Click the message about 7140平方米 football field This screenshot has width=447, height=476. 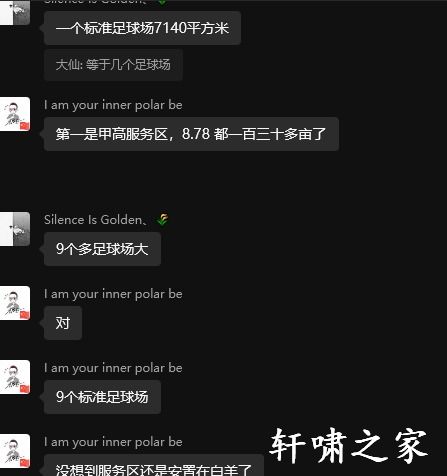pos(142,28)
